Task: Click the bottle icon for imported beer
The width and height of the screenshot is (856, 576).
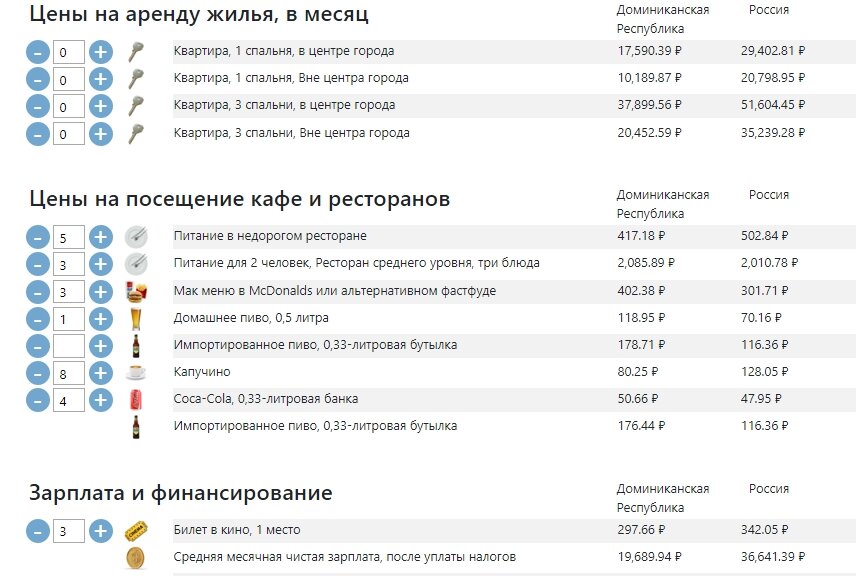Action: pos(137,347)
